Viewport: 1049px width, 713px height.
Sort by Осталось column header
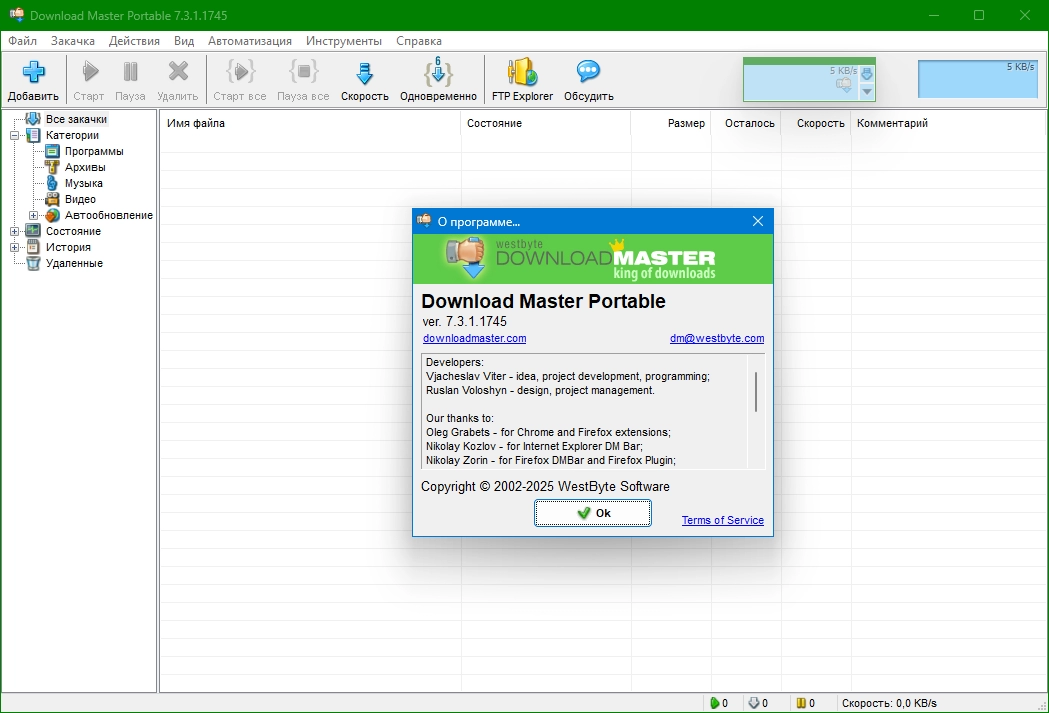(746, 123)
